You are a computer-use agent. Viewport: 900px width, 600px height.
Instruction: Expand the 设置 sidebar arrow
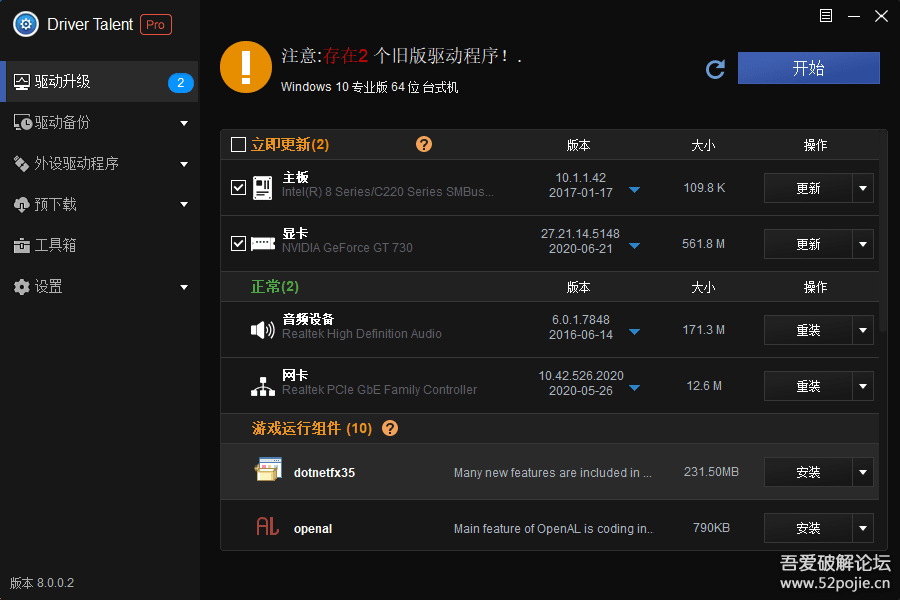[x=184, y=287]
